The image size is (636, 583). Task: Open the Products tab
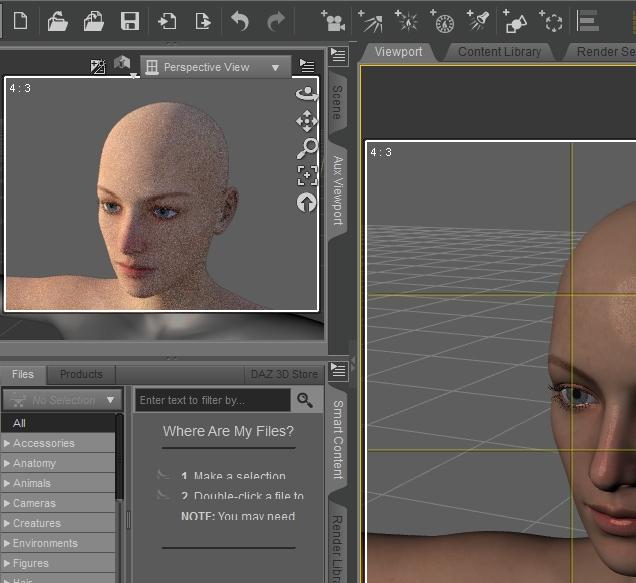tap(81, 374)
